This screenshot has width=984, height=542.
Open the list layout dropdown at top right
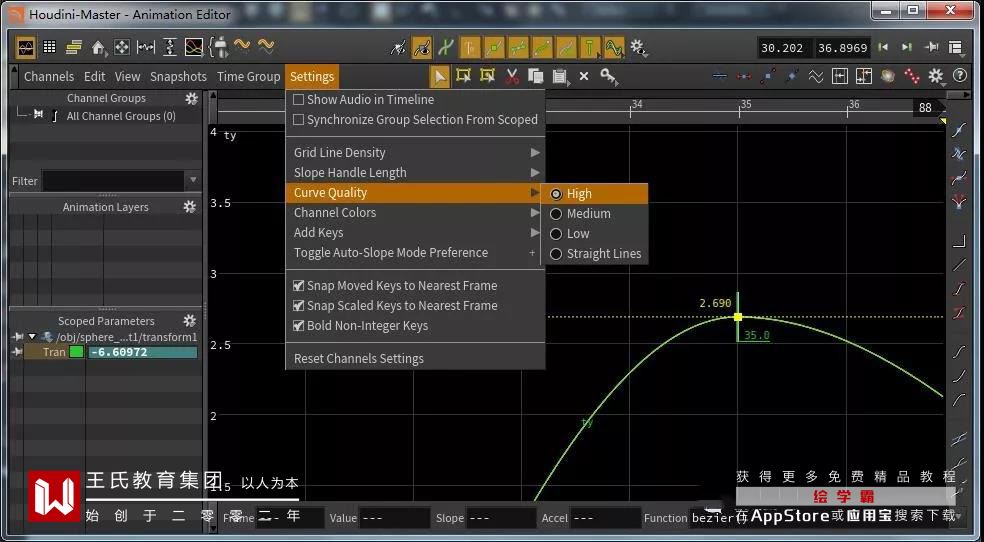click(955, 47)
